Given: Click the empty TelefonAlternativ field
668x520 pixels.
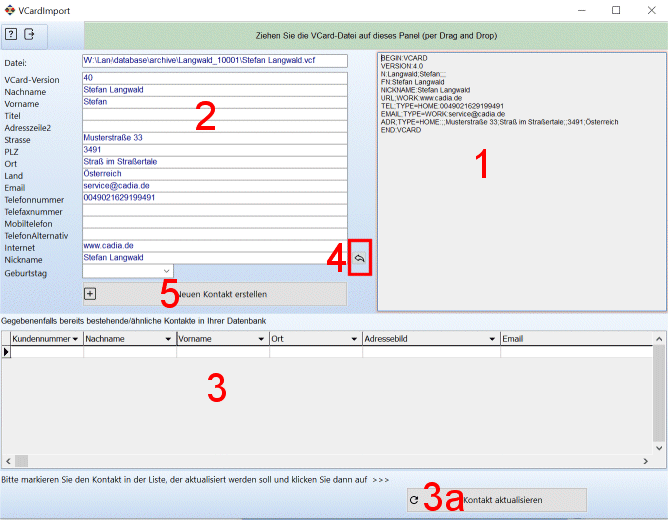Looking at the screenshot, I should click(215, 234).
